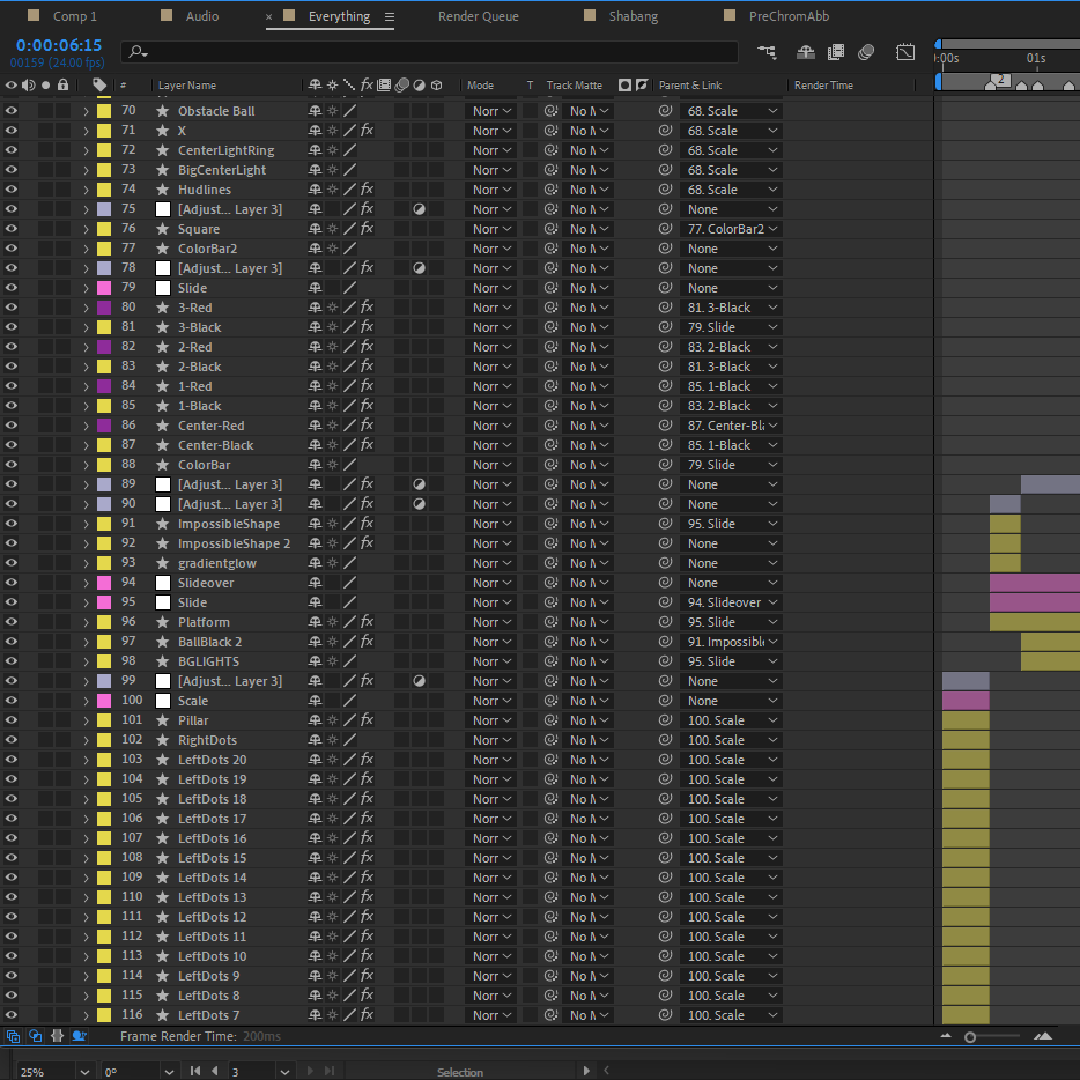Click the solid icon of layer Scale
Viewport: 1080px width, 1080px height.
(x=163, y=700)
